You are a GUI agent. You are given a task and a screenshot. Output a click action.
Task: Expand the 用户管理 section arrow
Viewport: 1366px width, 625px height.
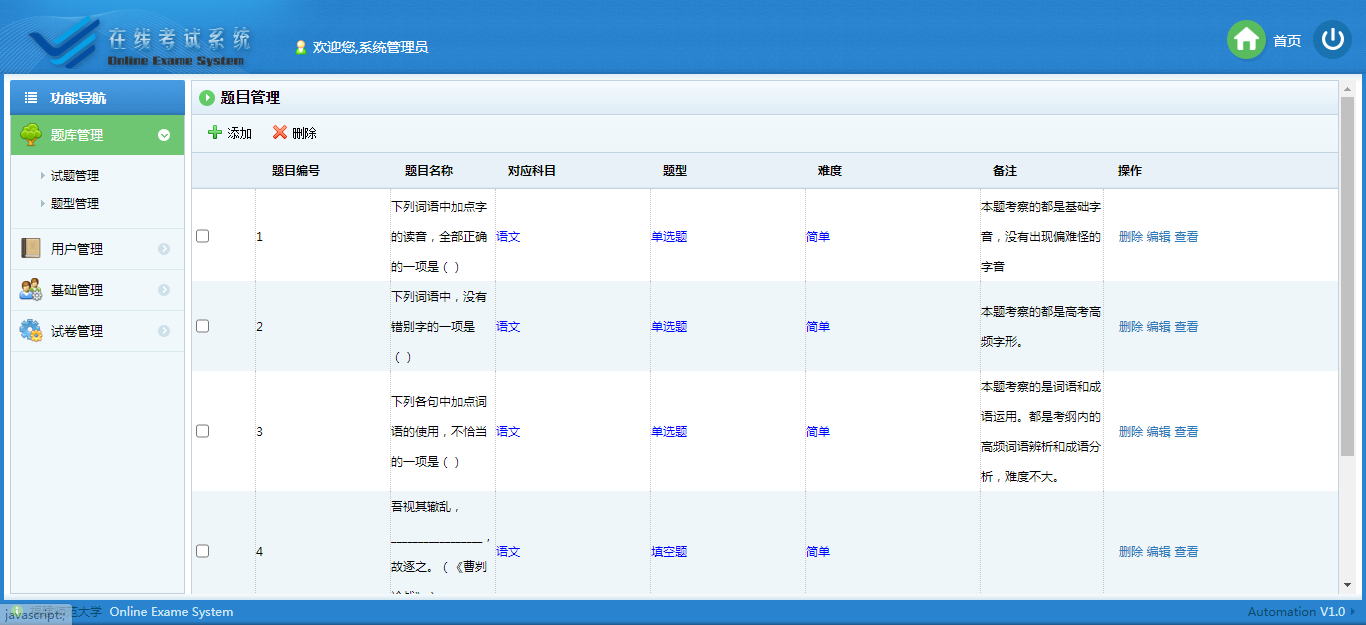tap(164, 249)
